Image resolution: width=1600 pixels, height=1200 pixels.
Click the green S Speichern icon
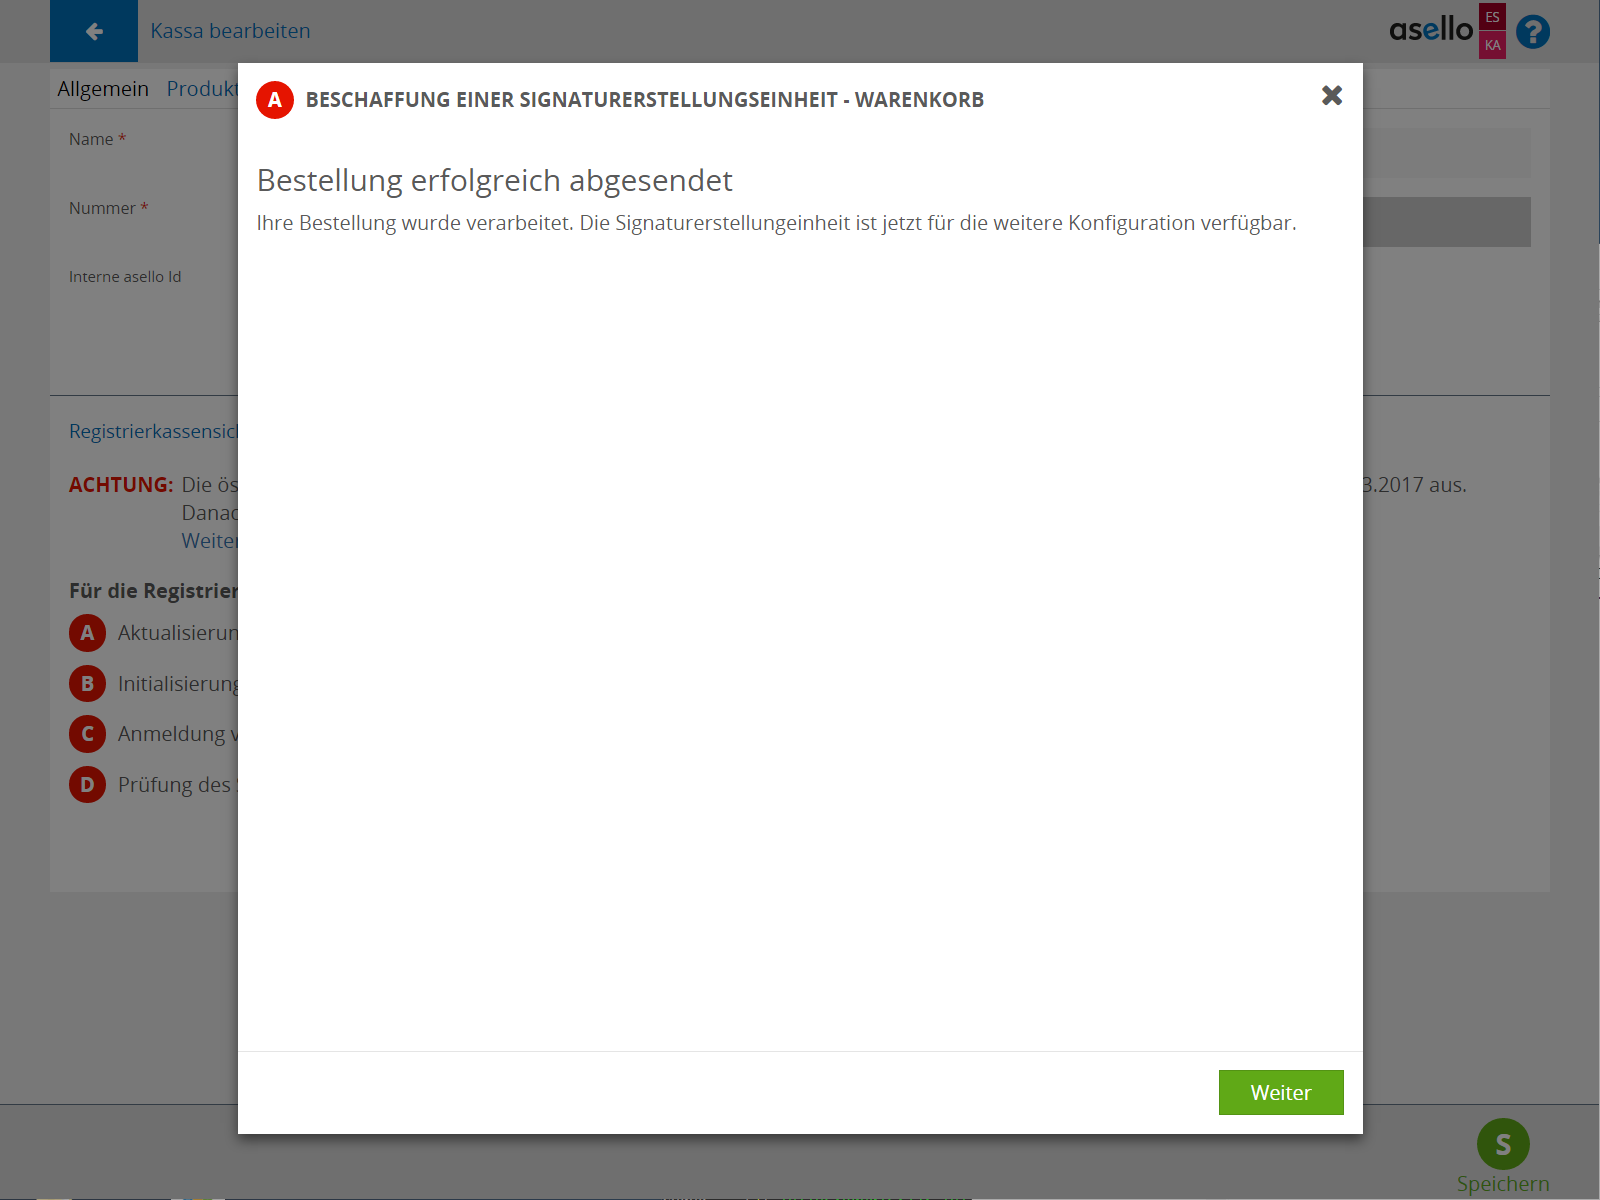point(1502,1144)
